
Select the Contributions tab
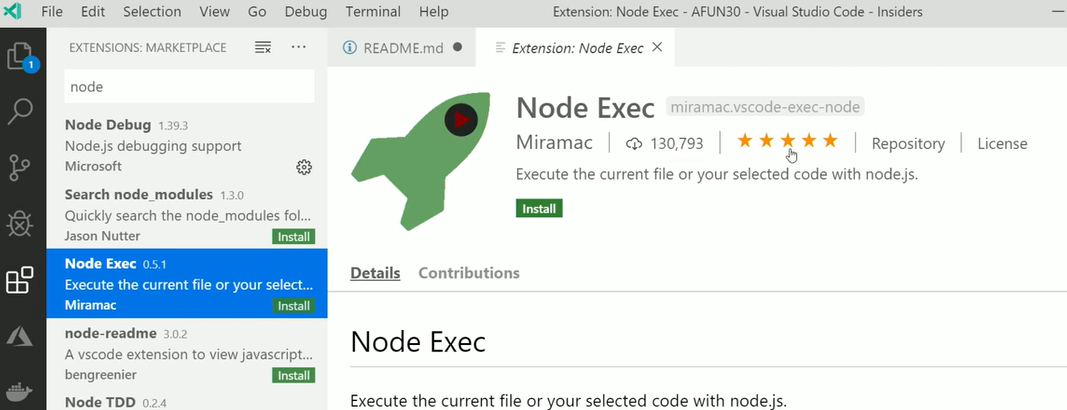pos(469,273)
